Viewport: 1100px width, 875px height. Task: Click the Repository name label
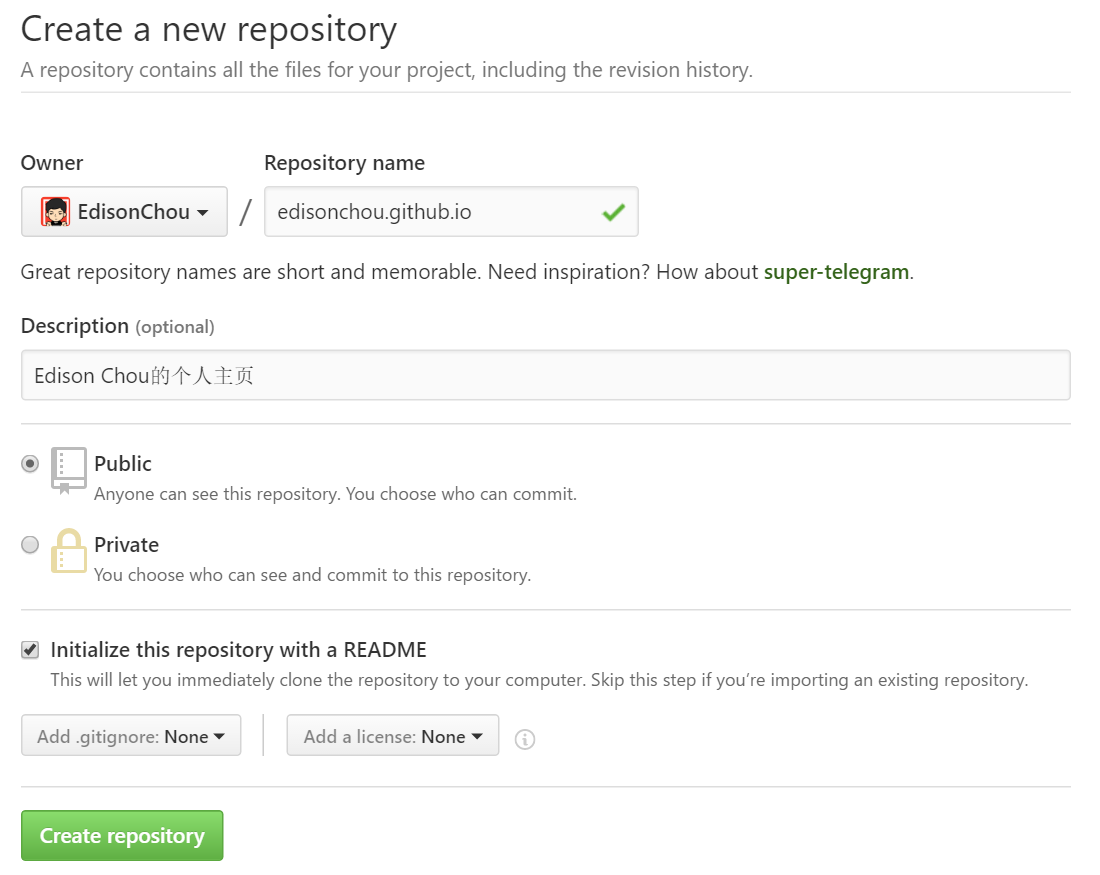click(x=344, y=163)
